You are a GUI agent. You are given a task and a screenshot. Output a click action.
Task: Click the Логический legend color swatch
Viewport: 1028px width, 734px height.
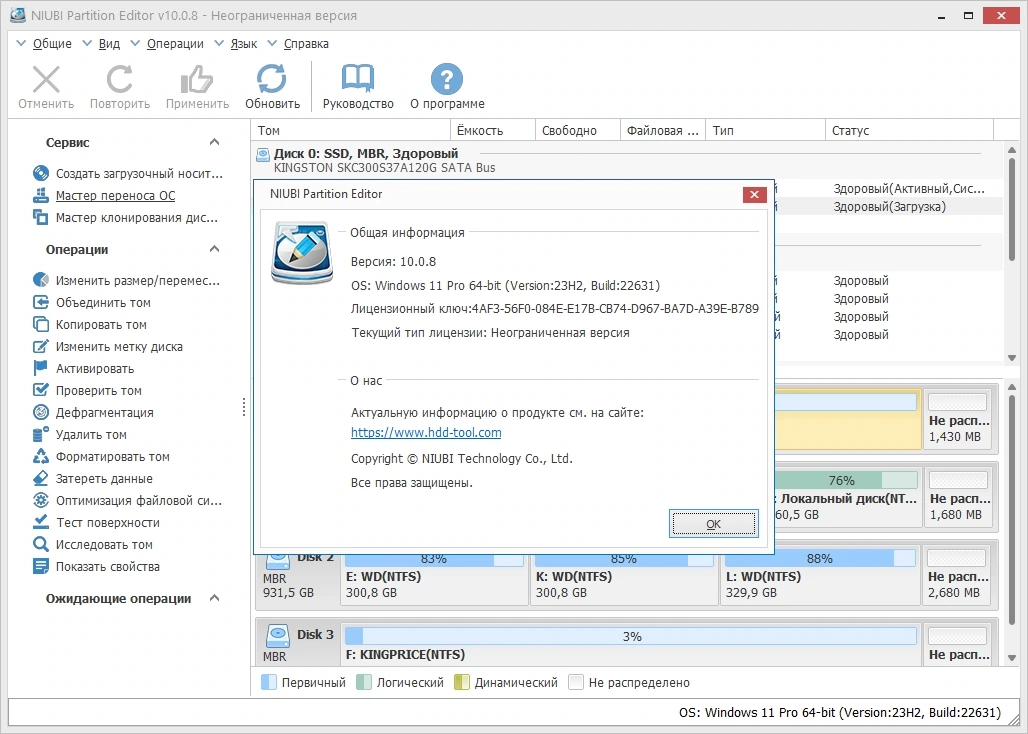[x=364, y=682]
